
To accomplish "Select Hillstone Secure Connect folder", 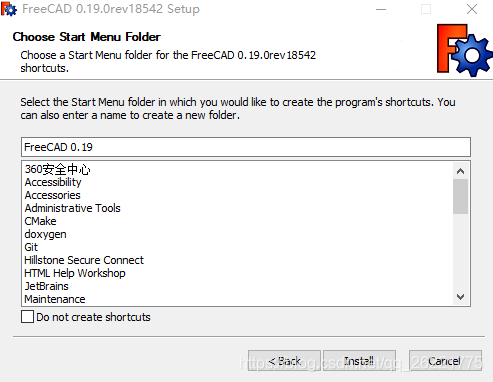I will (x=84, y=260).
